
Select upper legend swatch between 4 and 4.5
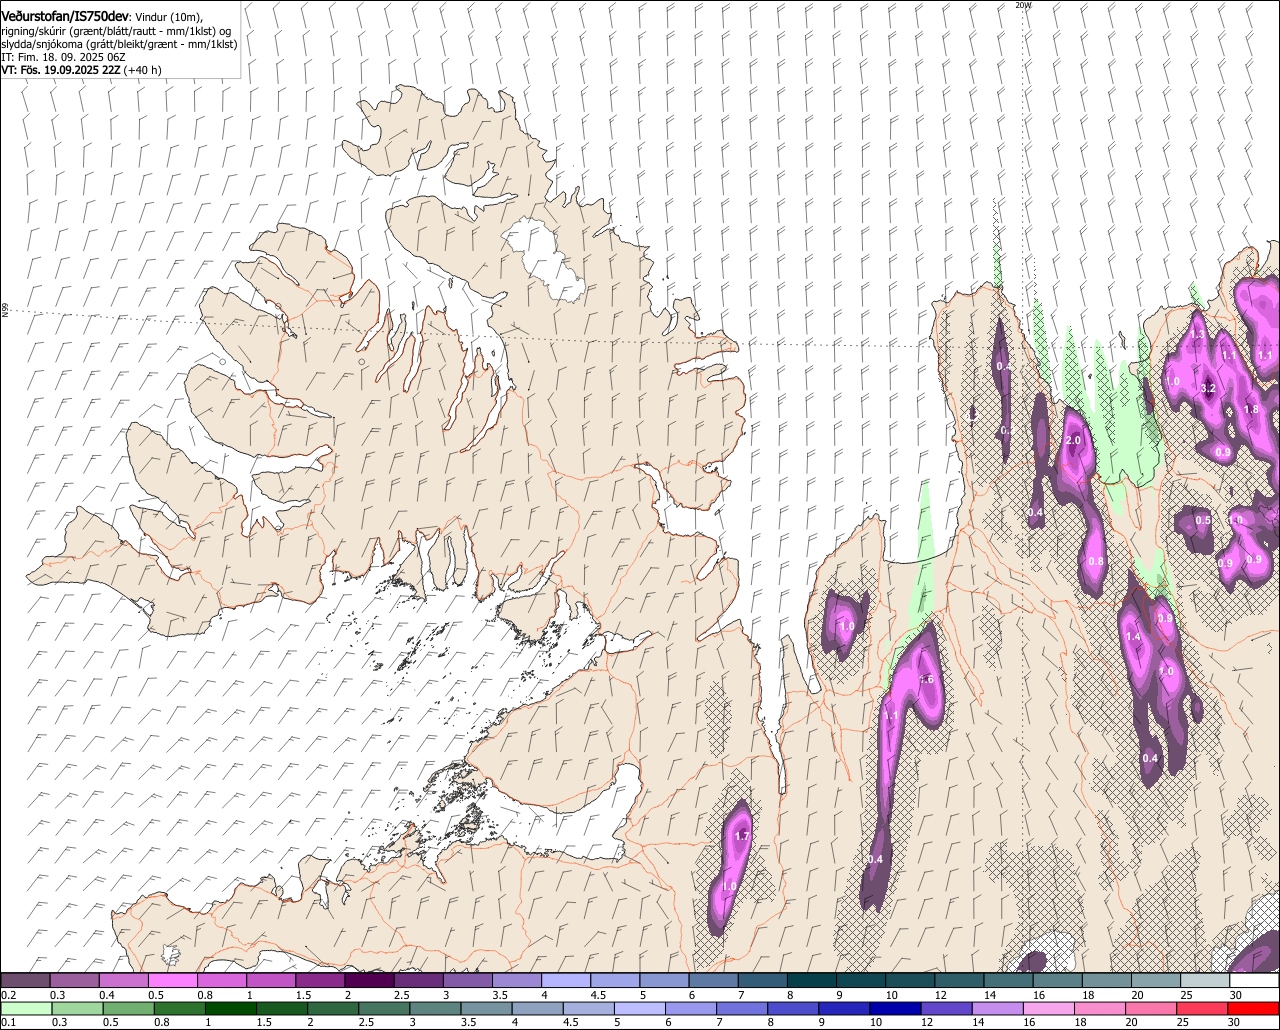pyautogui.click(x=566, y=981)
